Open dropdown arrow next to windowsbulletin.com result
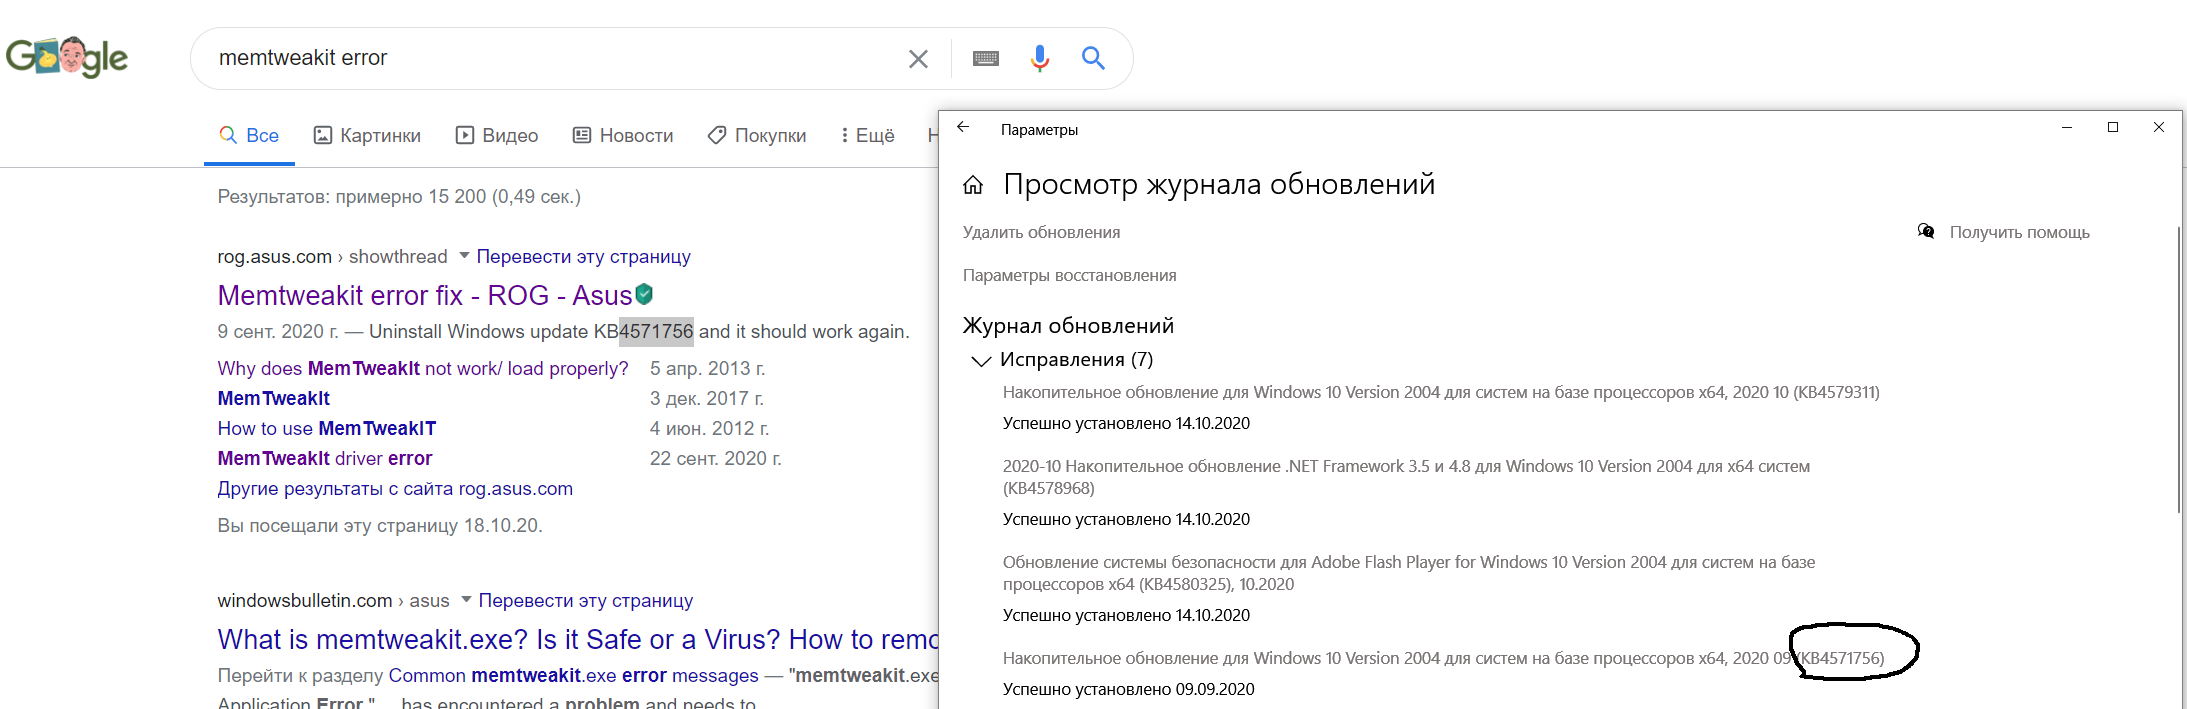Image resolution: width=2187 pixels, height=709 pixels. point(466,600)
